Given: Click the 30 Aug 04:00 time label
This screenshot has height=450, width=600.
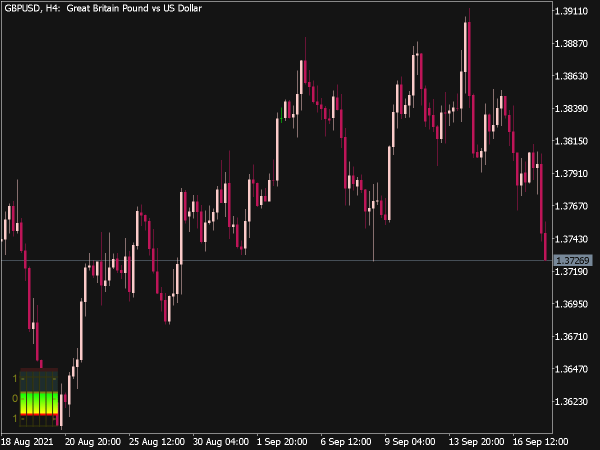Looking at the screenshot, I should click(x=221, y=442).
